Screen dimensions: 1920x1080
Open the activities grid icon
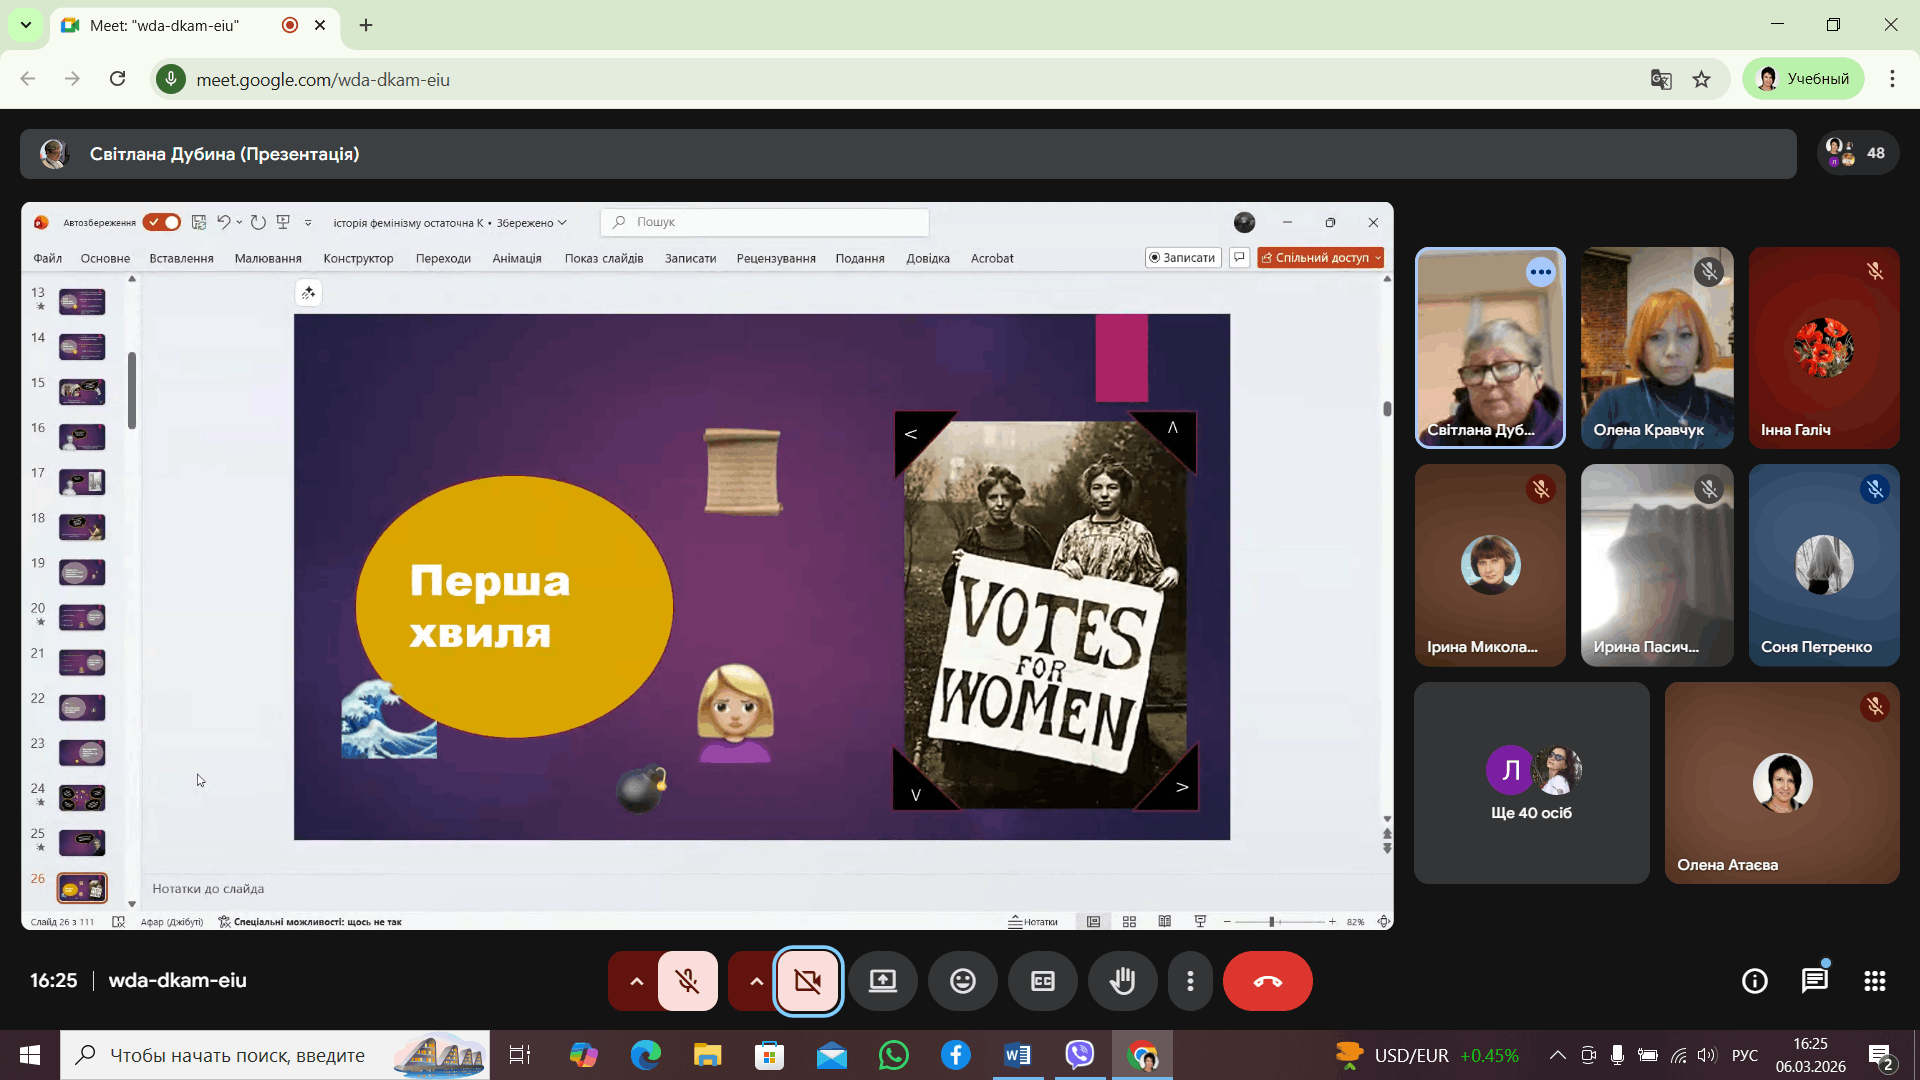click(x=1874, y=981)
